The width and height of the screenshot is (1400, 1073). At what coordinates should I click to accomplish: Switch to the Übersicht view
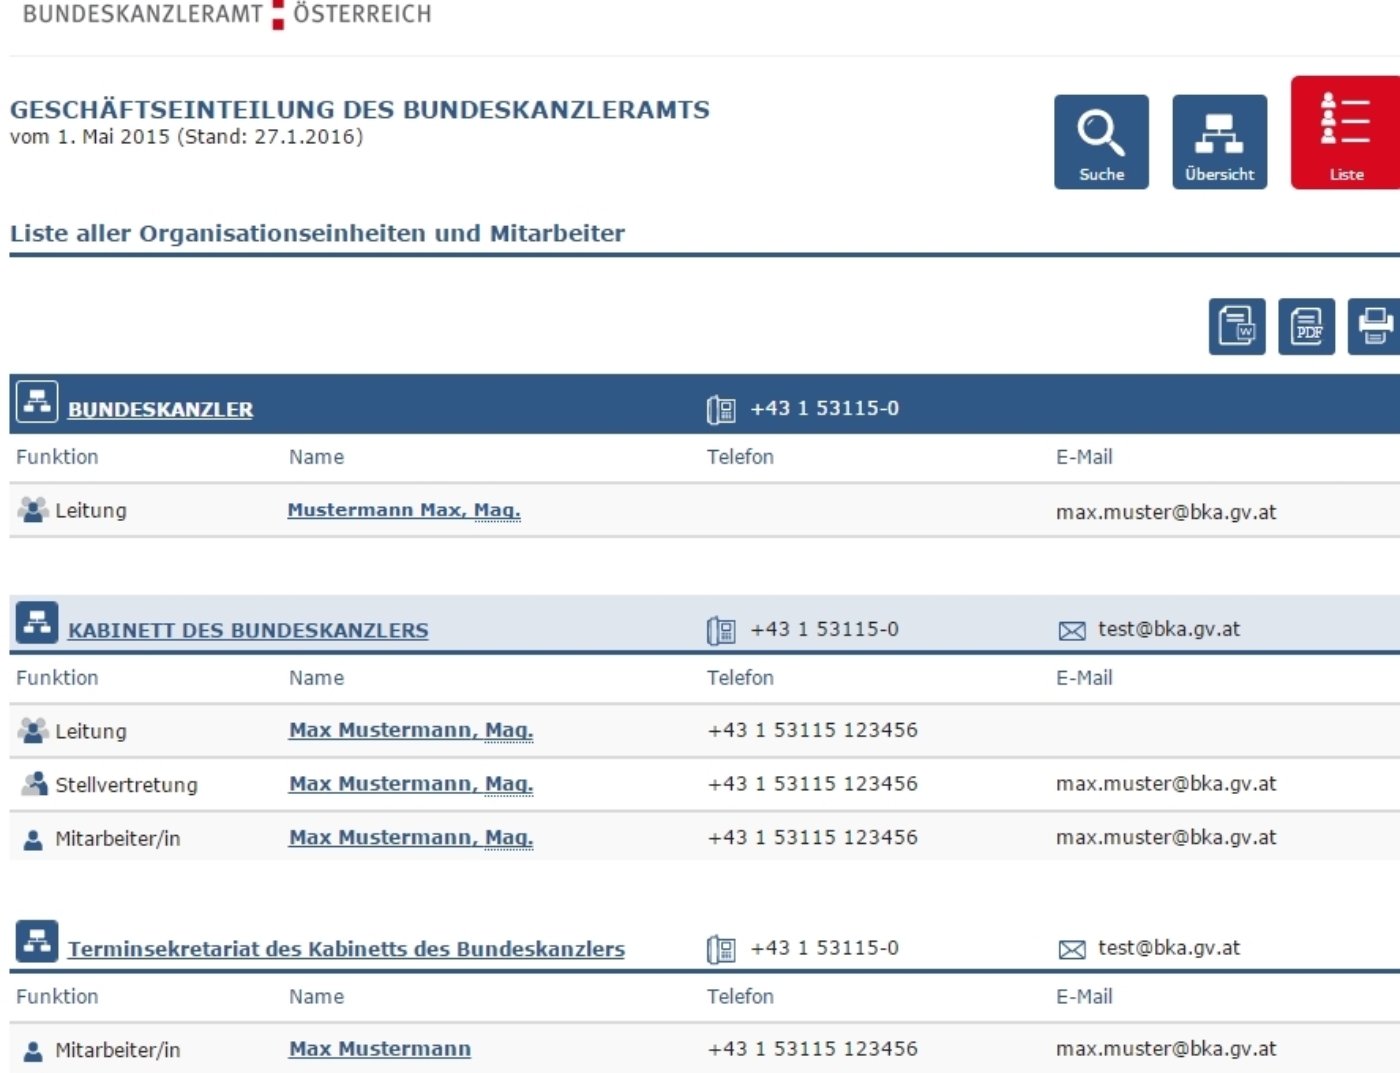click(x=1219, y=142)
